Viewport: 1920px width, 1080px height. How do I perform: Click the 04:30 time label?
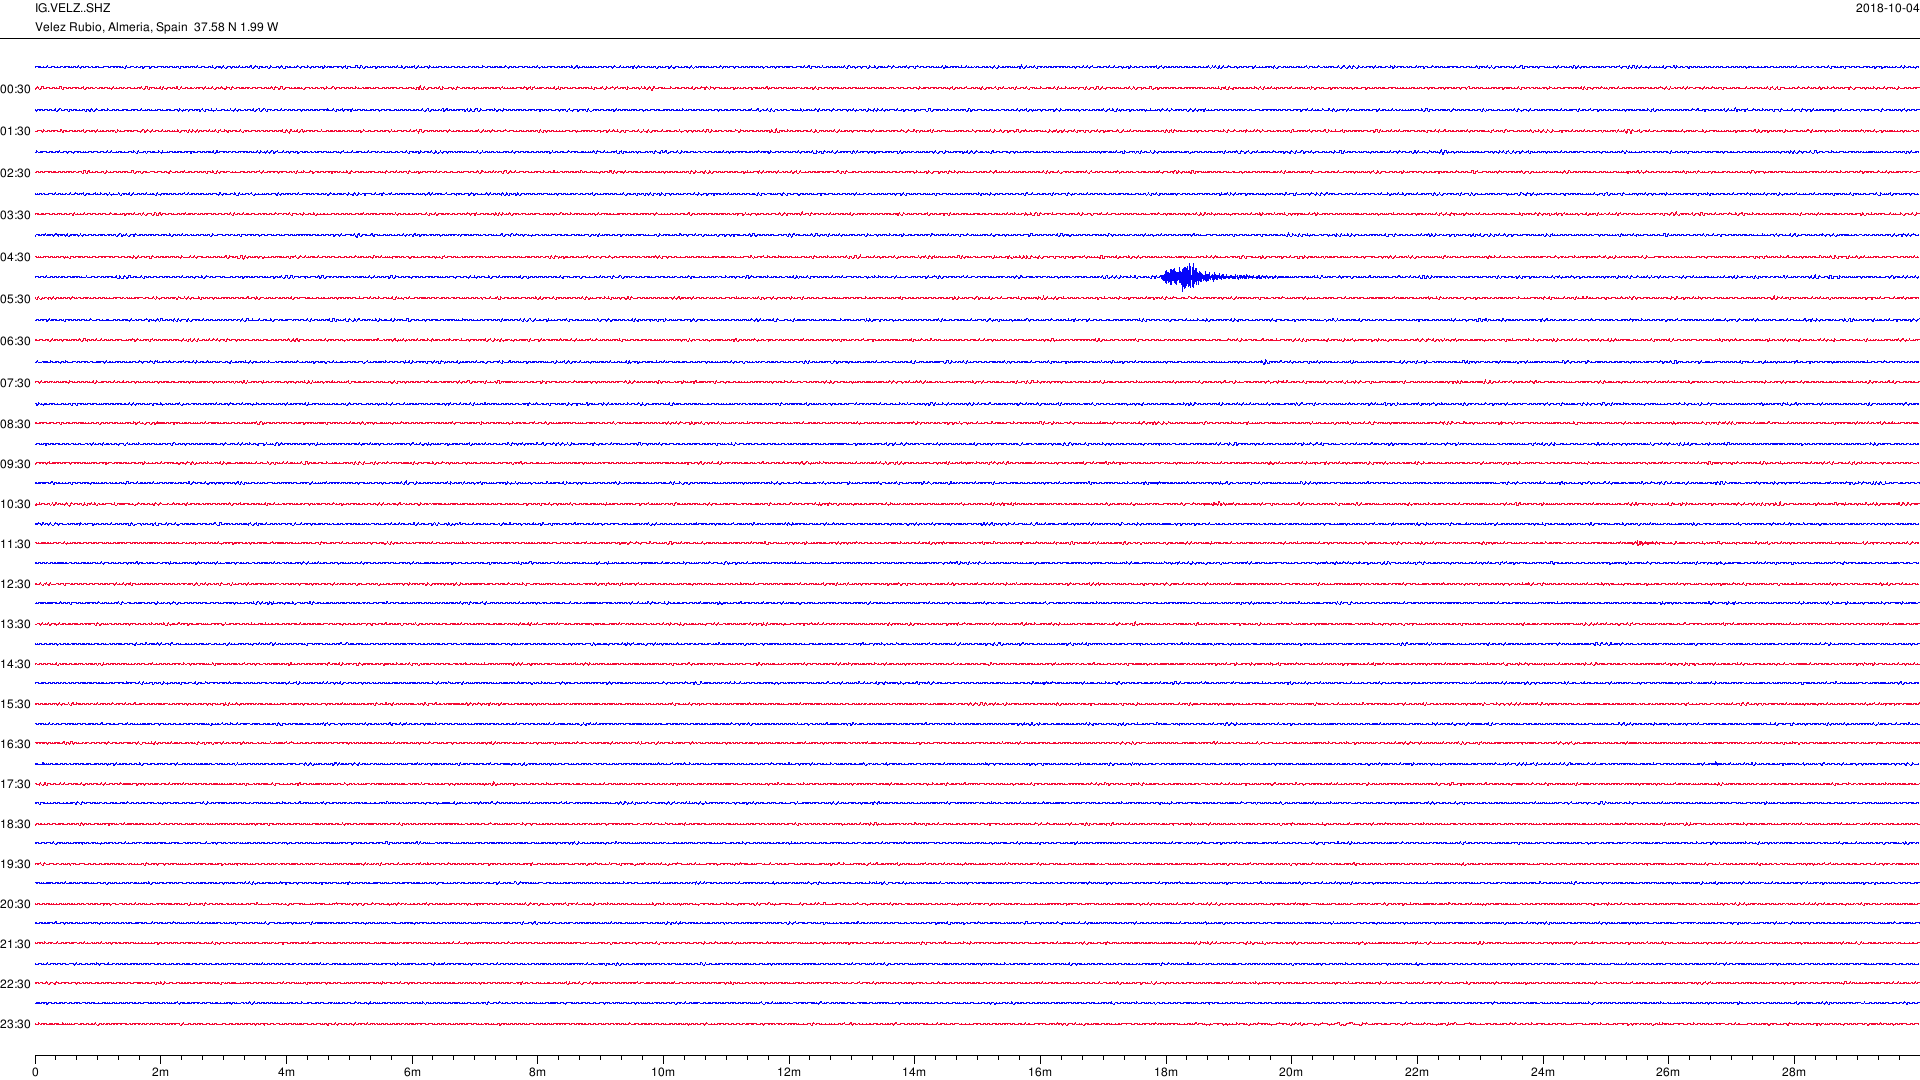tap(15, 258)
